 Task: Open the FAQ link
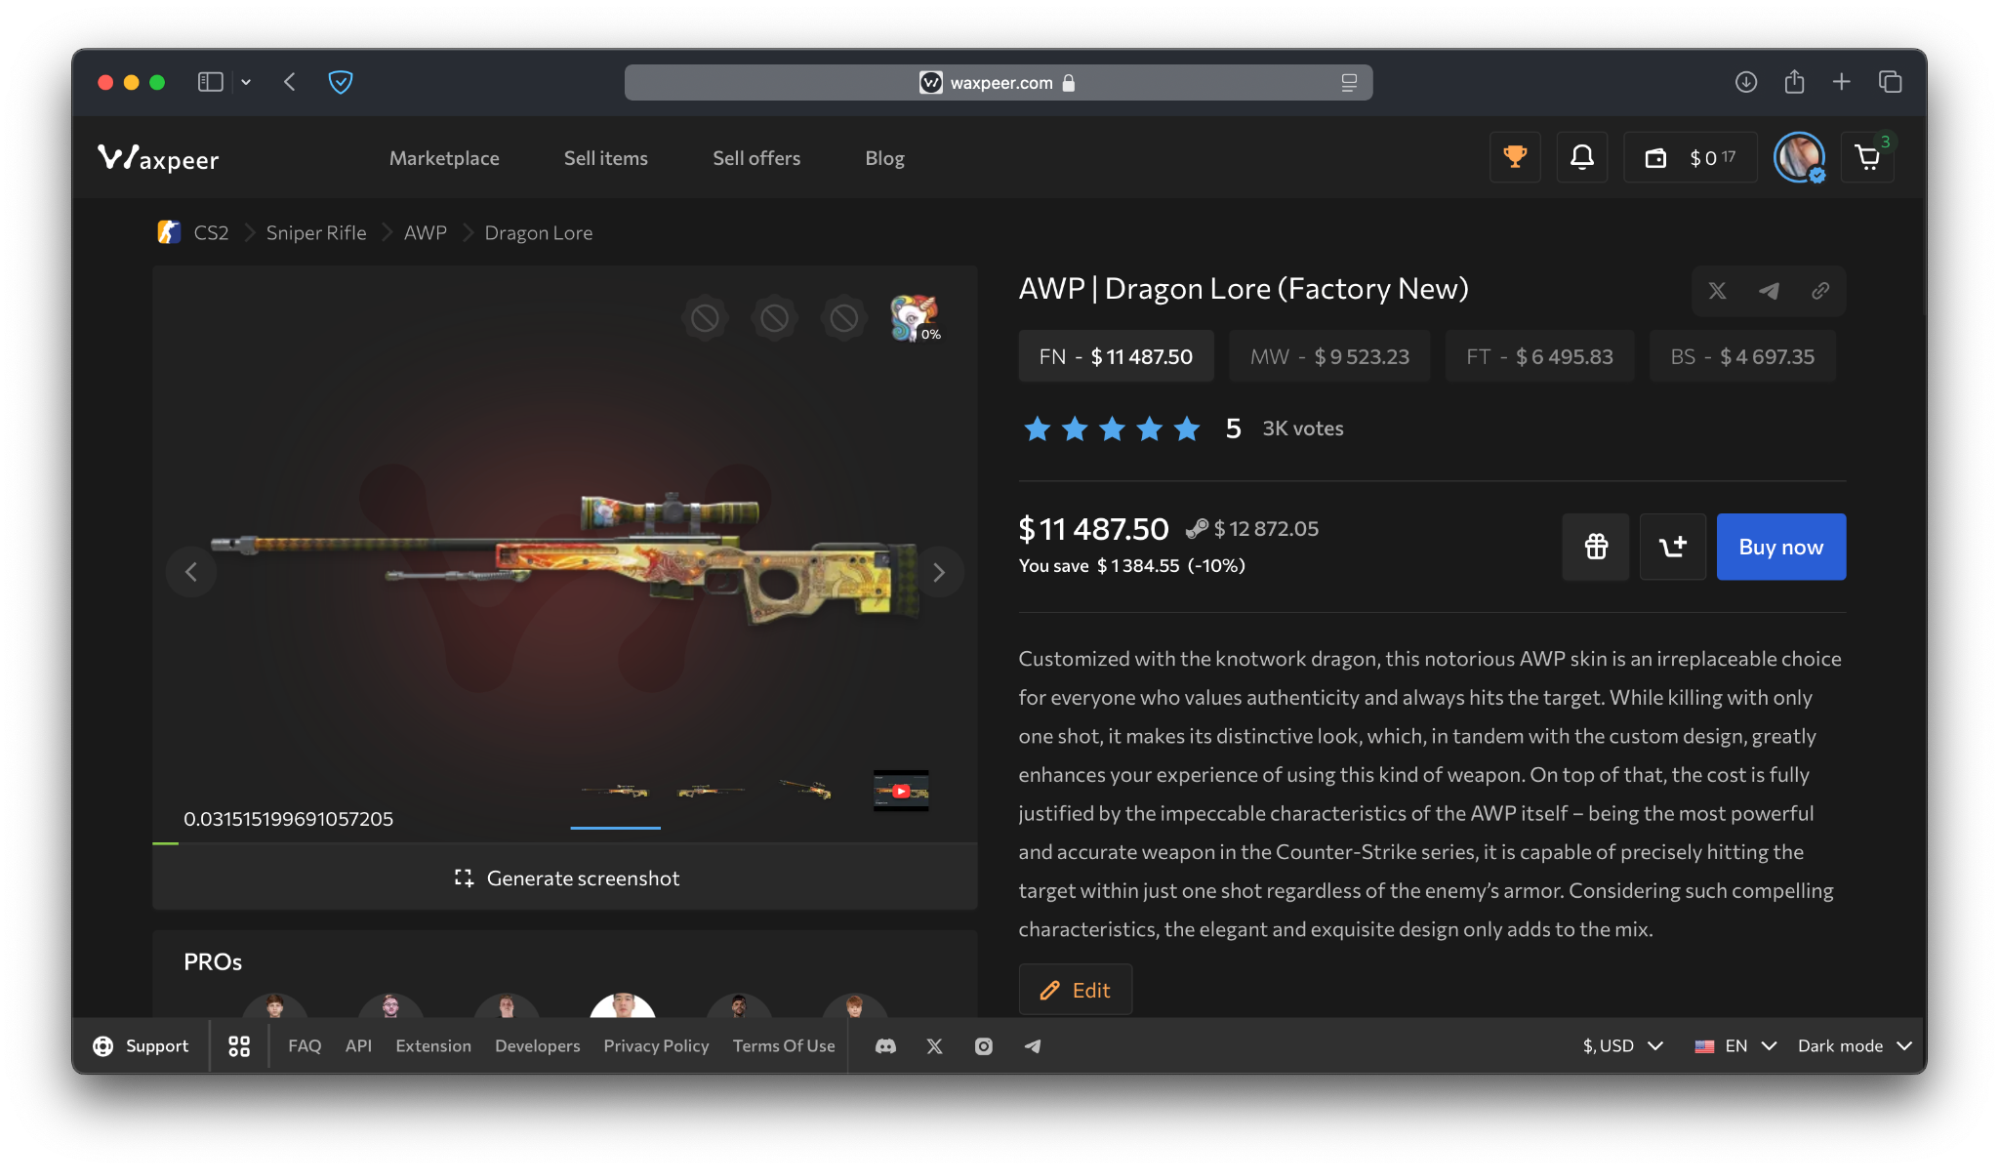pyautogui.click(x=305, y=1046)
